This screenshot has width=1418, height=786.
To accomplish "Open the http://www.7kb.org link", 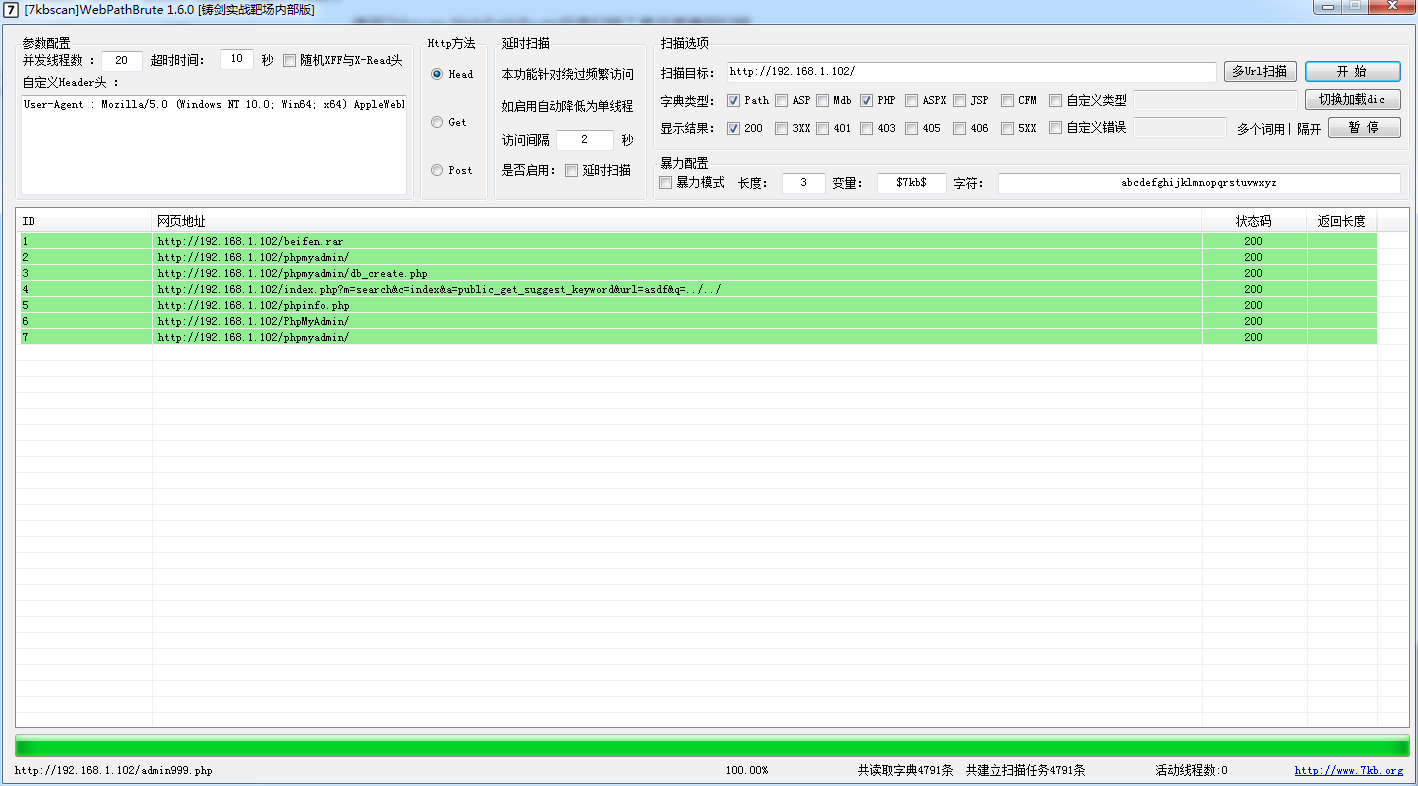I will 1348,771.
